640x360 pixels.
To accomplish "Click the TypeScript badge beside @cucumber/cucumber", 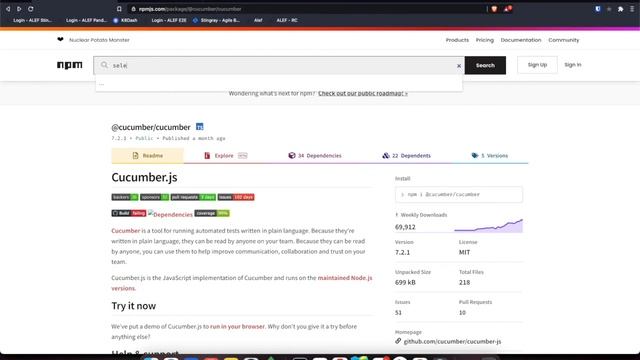I will (x=200, y=127).
